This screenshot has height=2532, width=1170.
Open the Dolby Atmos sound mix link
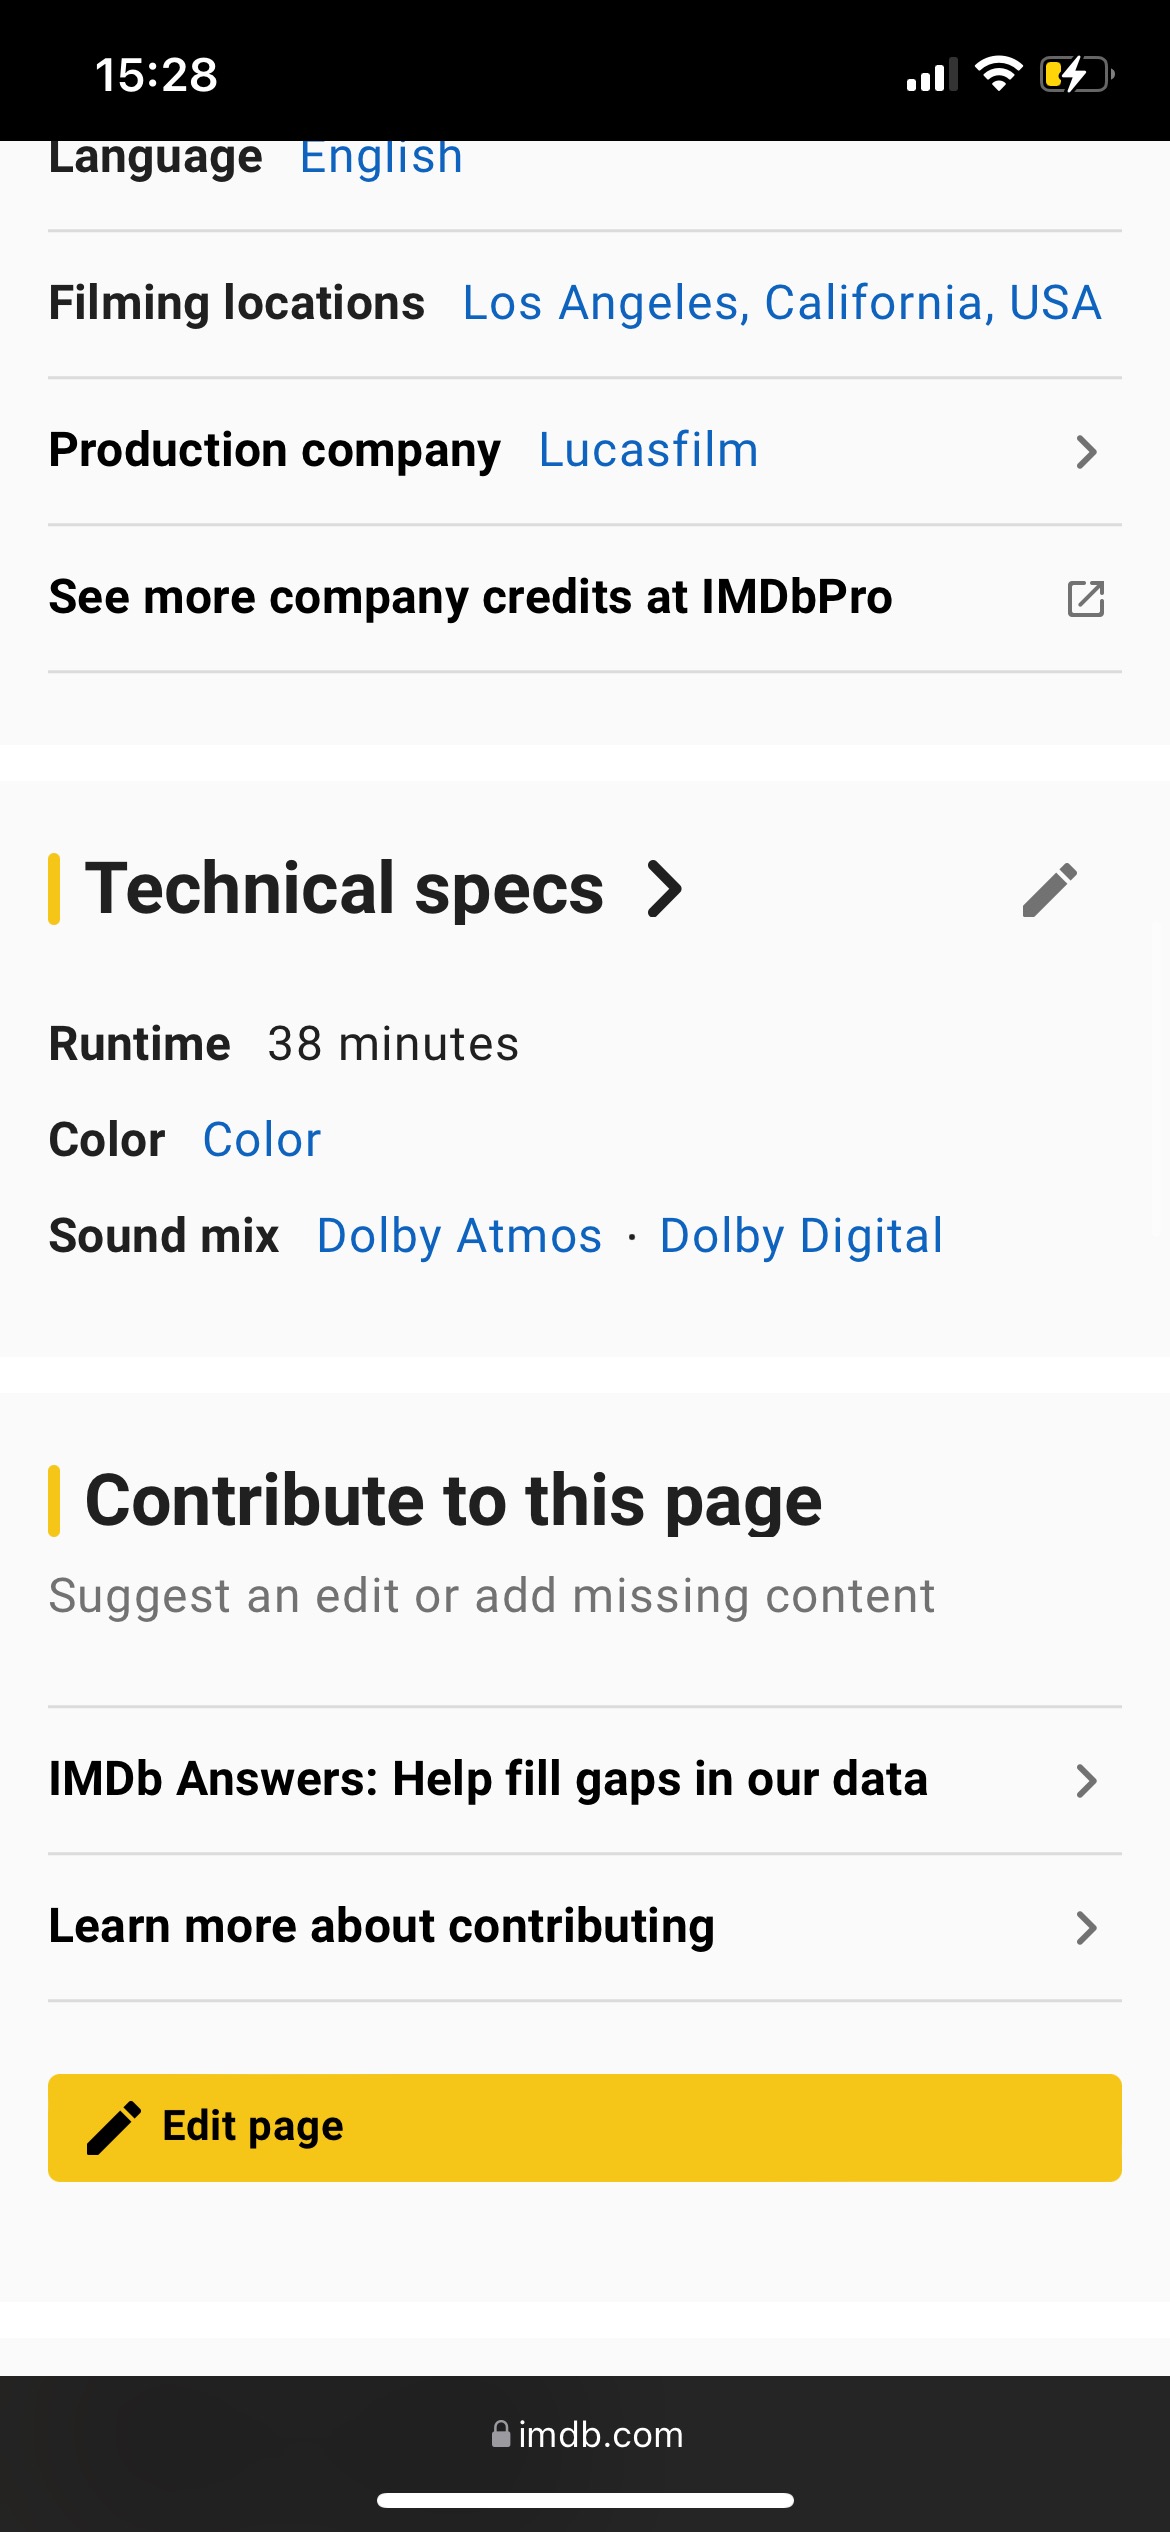pyautogui.click(x=460, y=1236)
